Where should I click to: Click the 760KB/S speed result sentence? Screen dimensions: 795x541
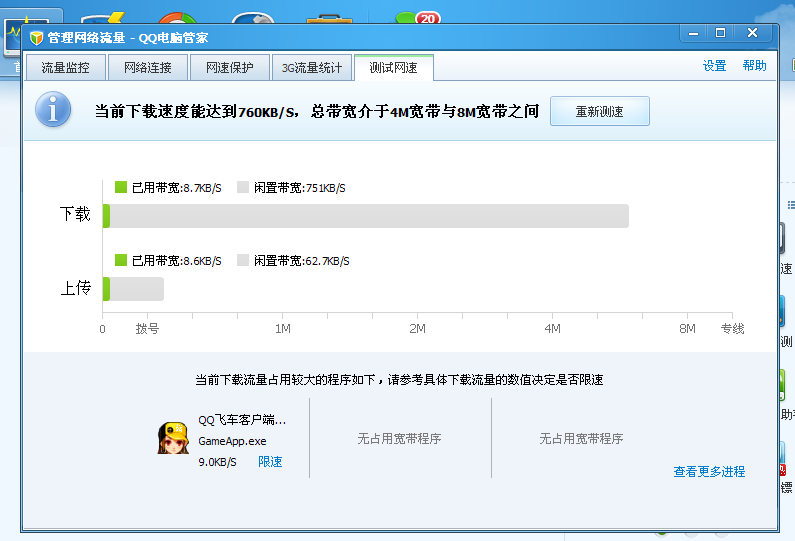point(317,111)
